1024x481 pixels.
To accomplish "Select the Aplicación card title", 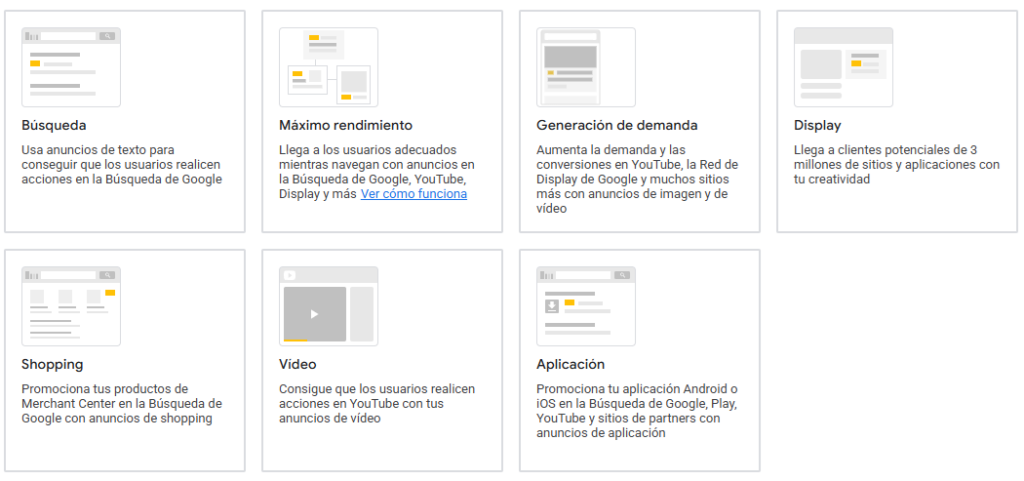I will pos(570,364).
